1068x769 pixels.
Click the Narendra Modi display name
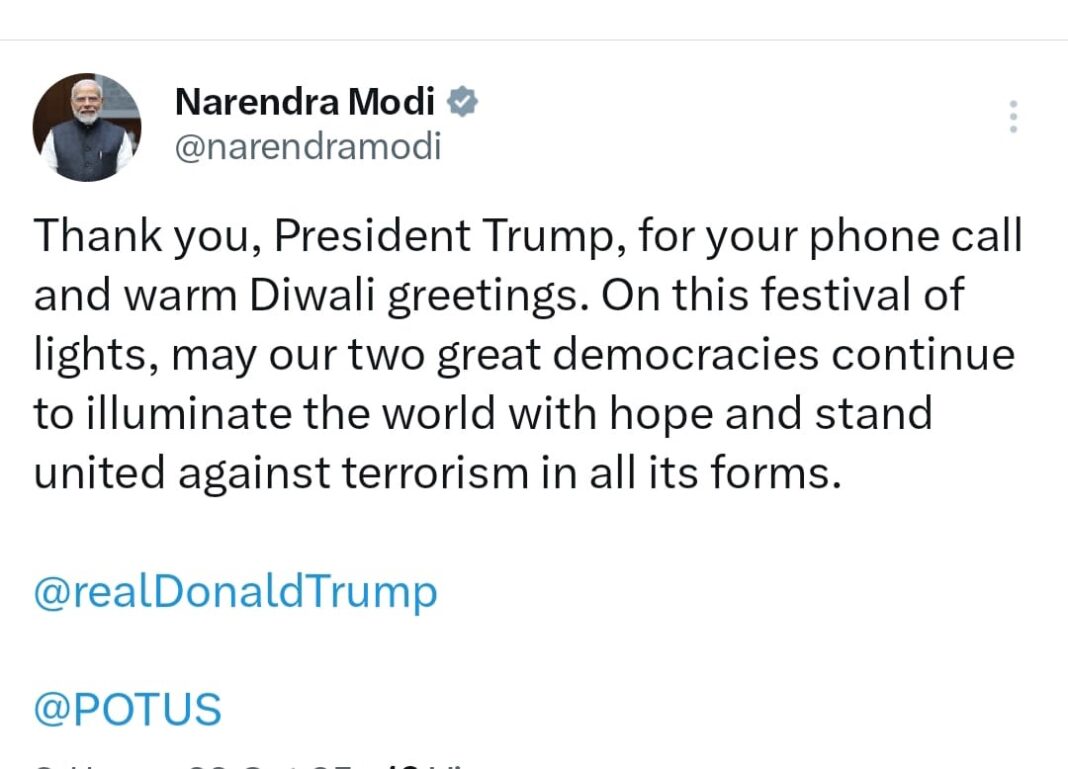pos(304,102)
